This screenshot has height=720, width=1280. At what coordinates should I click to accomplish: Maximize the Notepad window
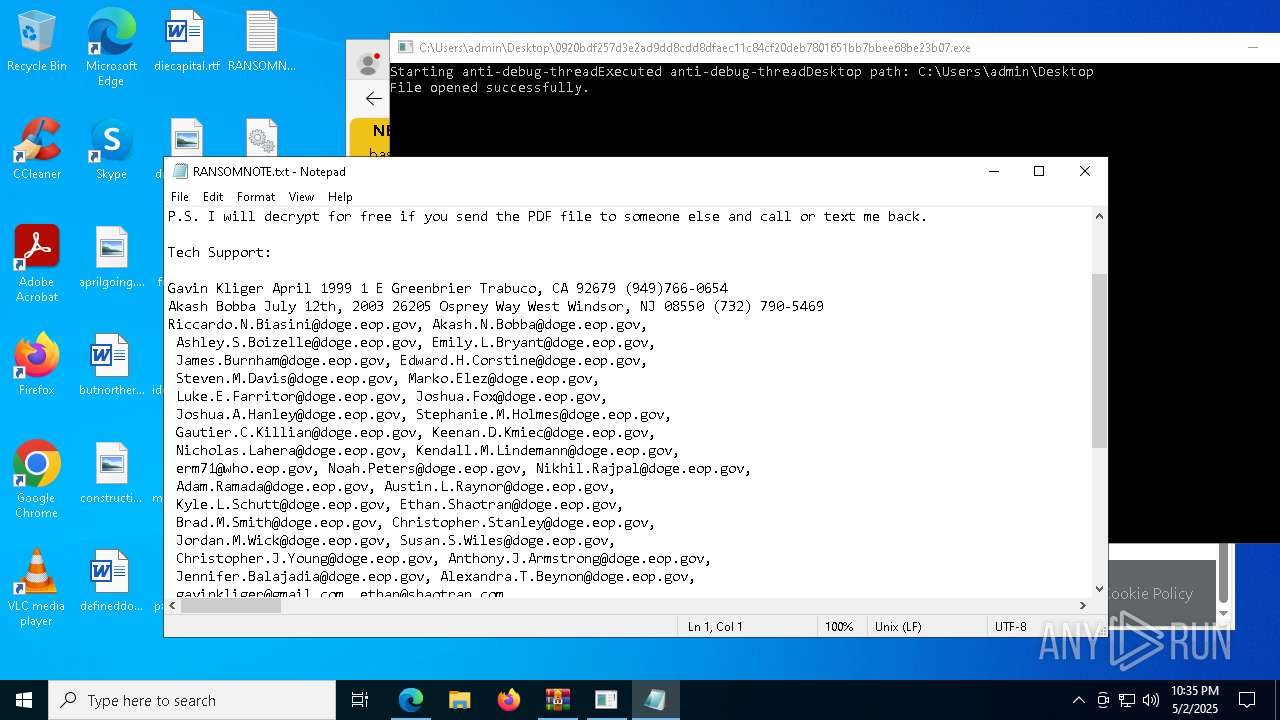[x=1039, y=171]
